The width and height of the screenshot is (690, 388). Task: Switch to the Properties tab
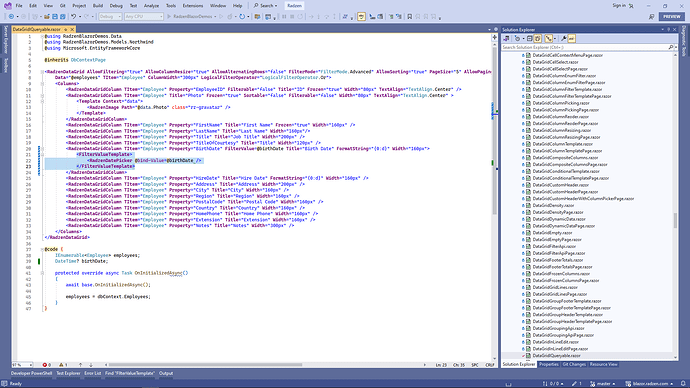tap(549, 364)
